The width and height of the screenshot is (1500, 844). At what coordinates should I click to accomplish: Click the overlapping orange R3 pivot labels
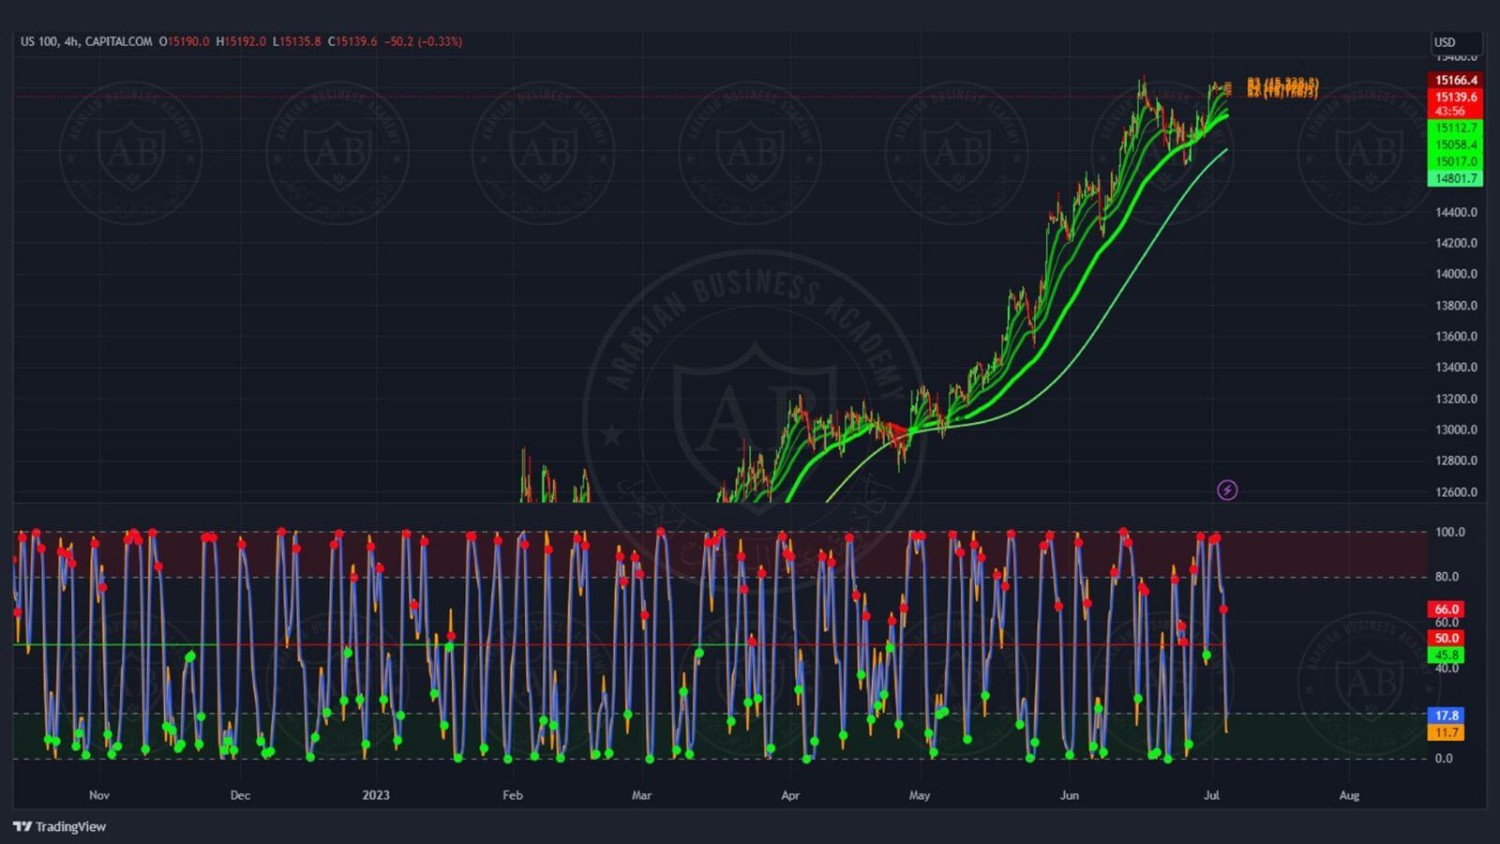point(1282,88)
